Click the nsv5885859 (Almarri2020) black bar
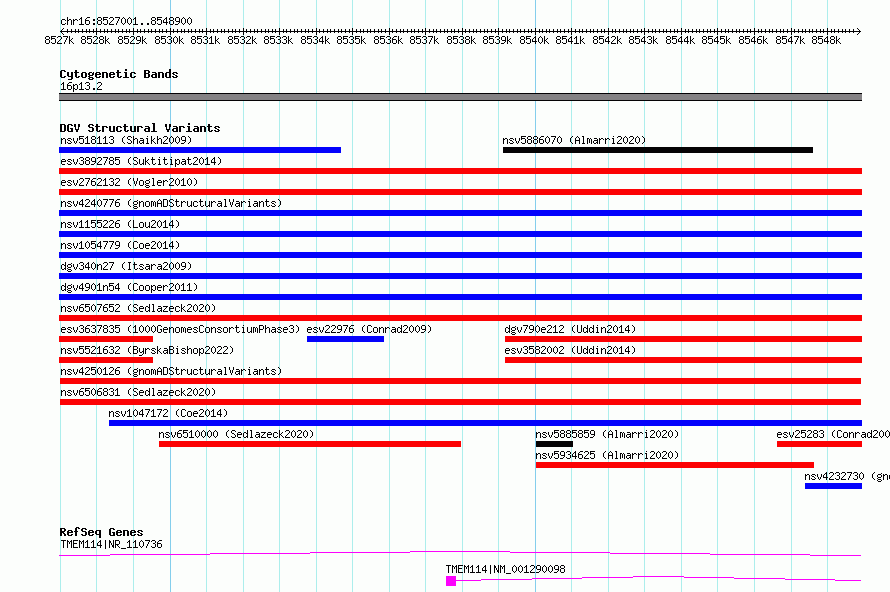This screenshot has width=890, height=592. [554, 444]
